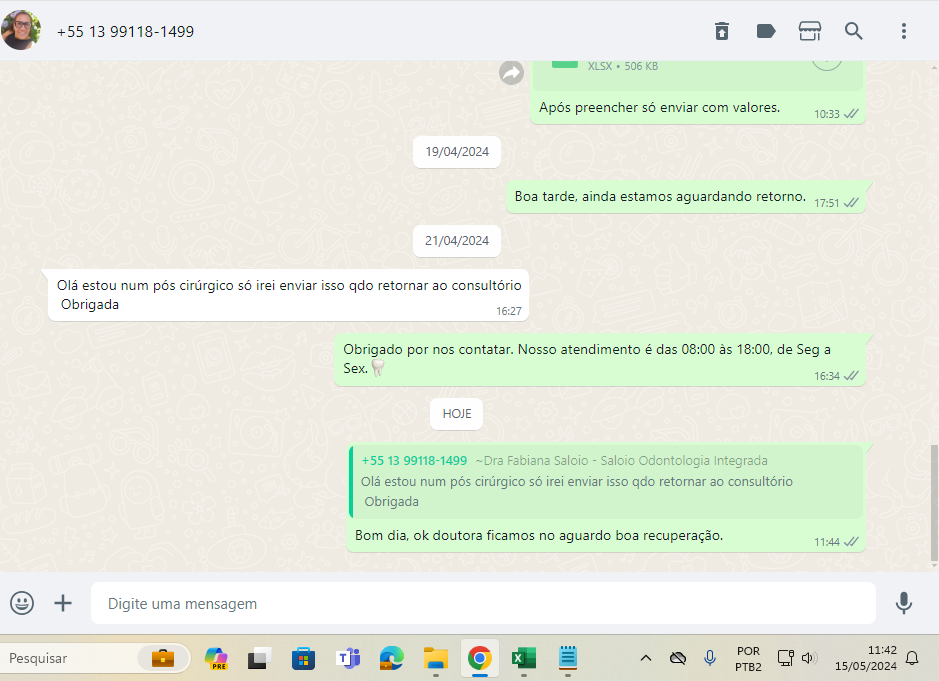Open network status tray icon
Screen dimensions: 939x681
785,658
